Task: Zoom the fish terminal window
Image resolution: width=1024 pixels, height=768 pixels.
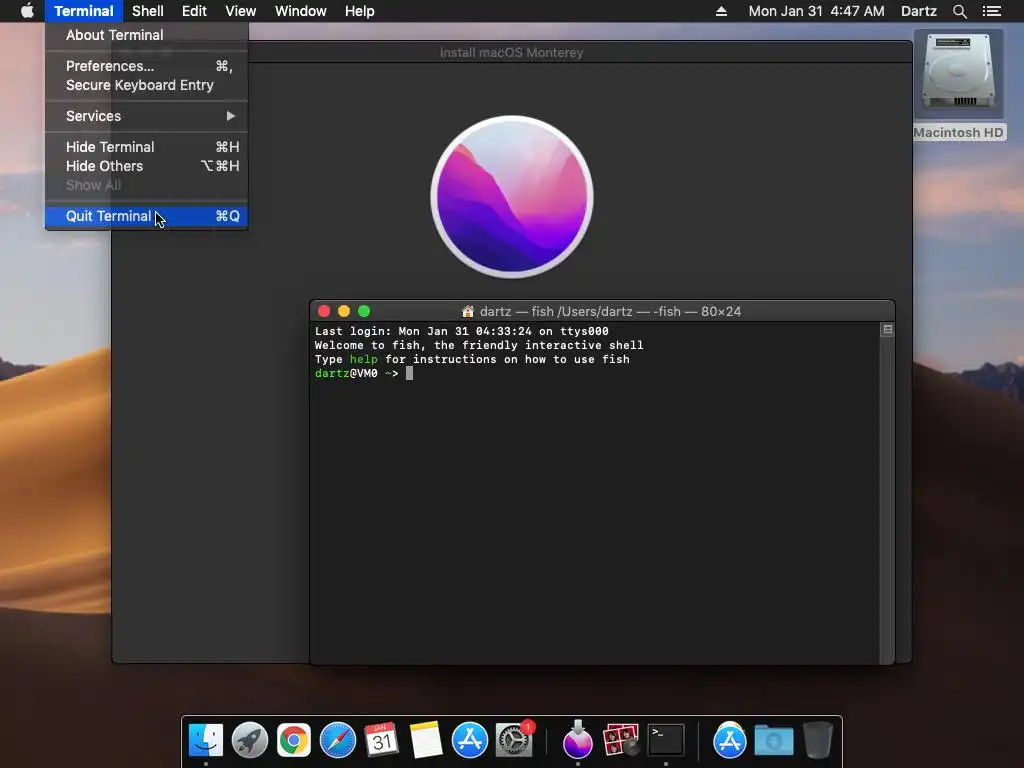Action: tap(364, 312)
